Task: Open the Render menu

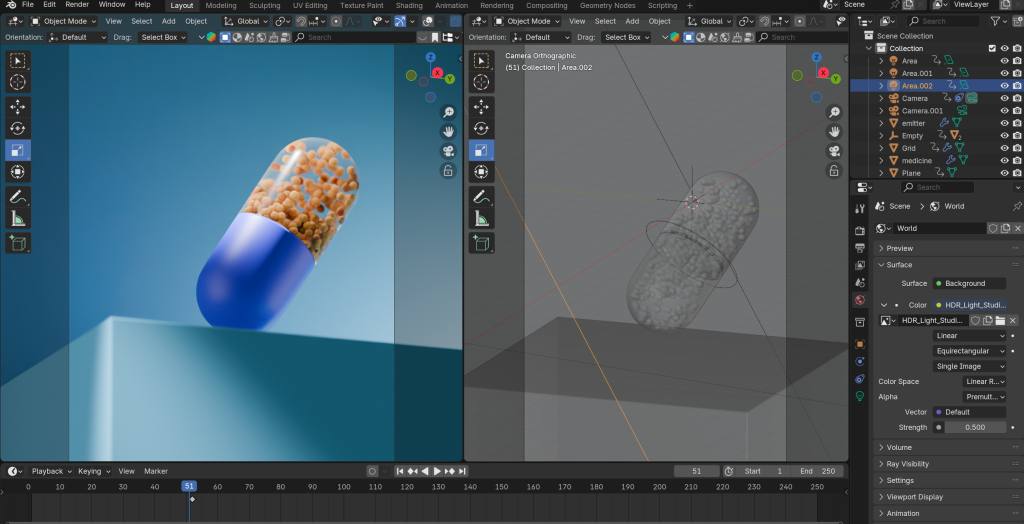Action: pos(77,5)
